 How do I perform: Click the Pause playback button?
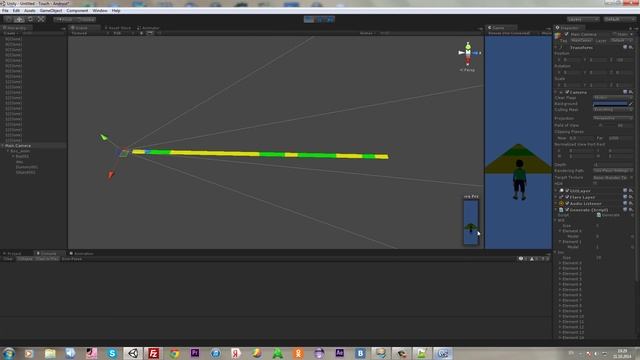320,19
